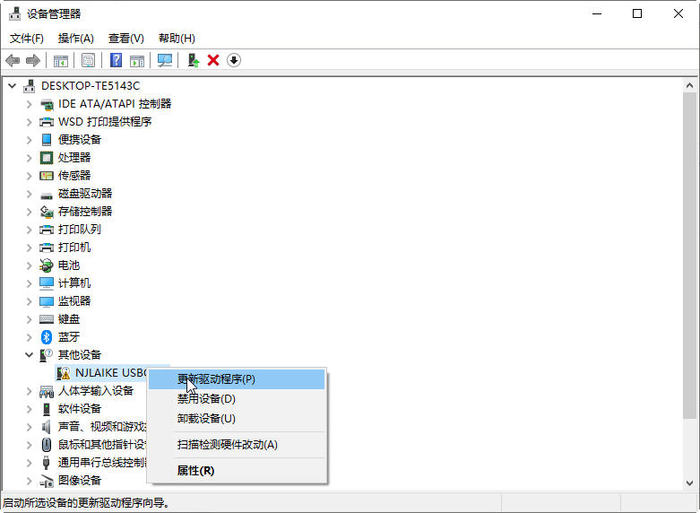The width and height of the screenshot is (700, 513).
Task: Expand the 打印队列 category
Action: click(x=29, y=229)
